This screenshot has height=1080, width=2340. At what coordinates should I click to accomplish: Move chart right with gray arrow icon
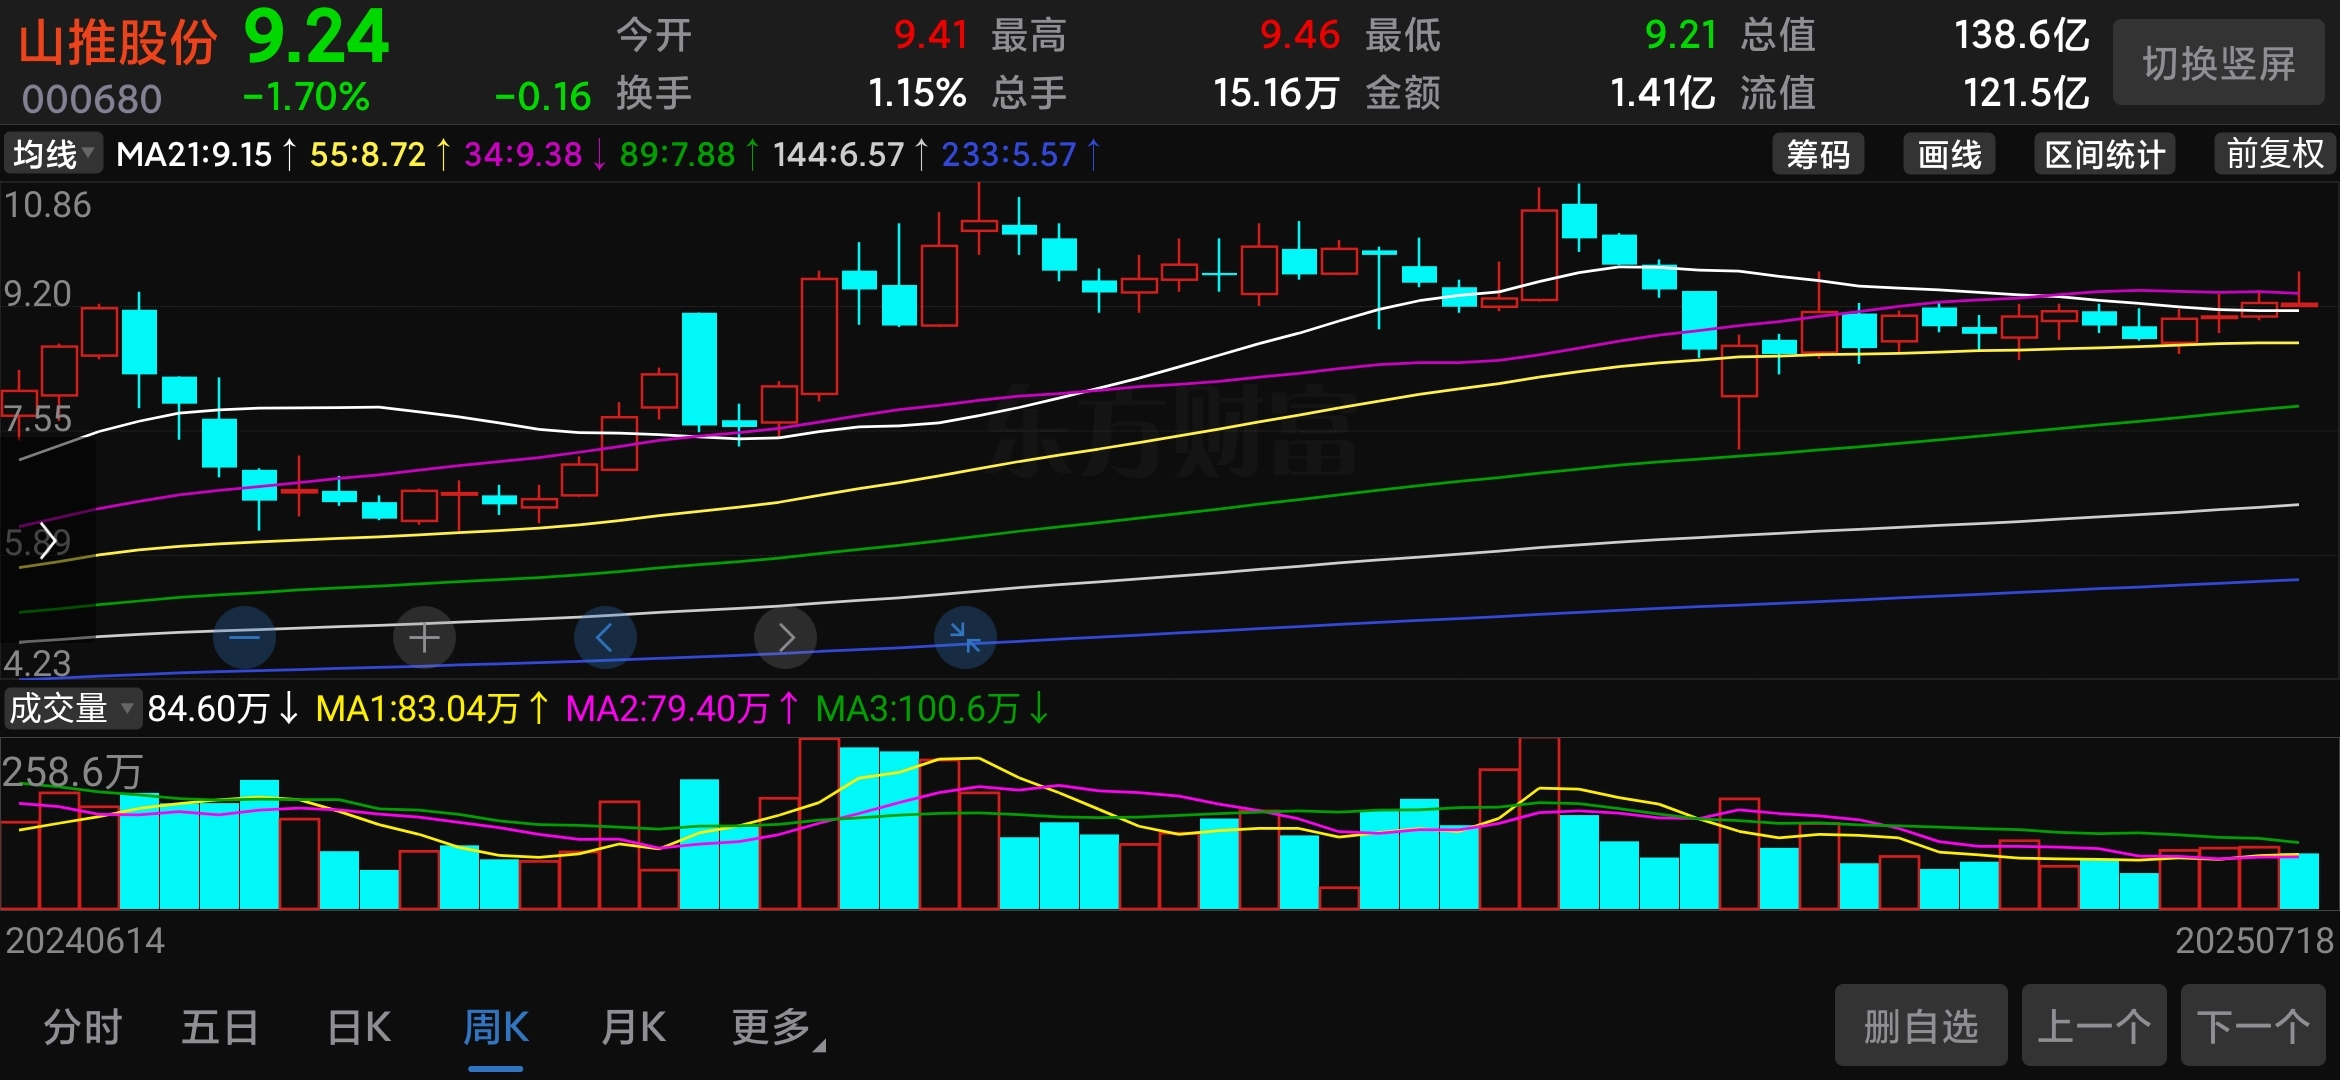coord(785,637)
